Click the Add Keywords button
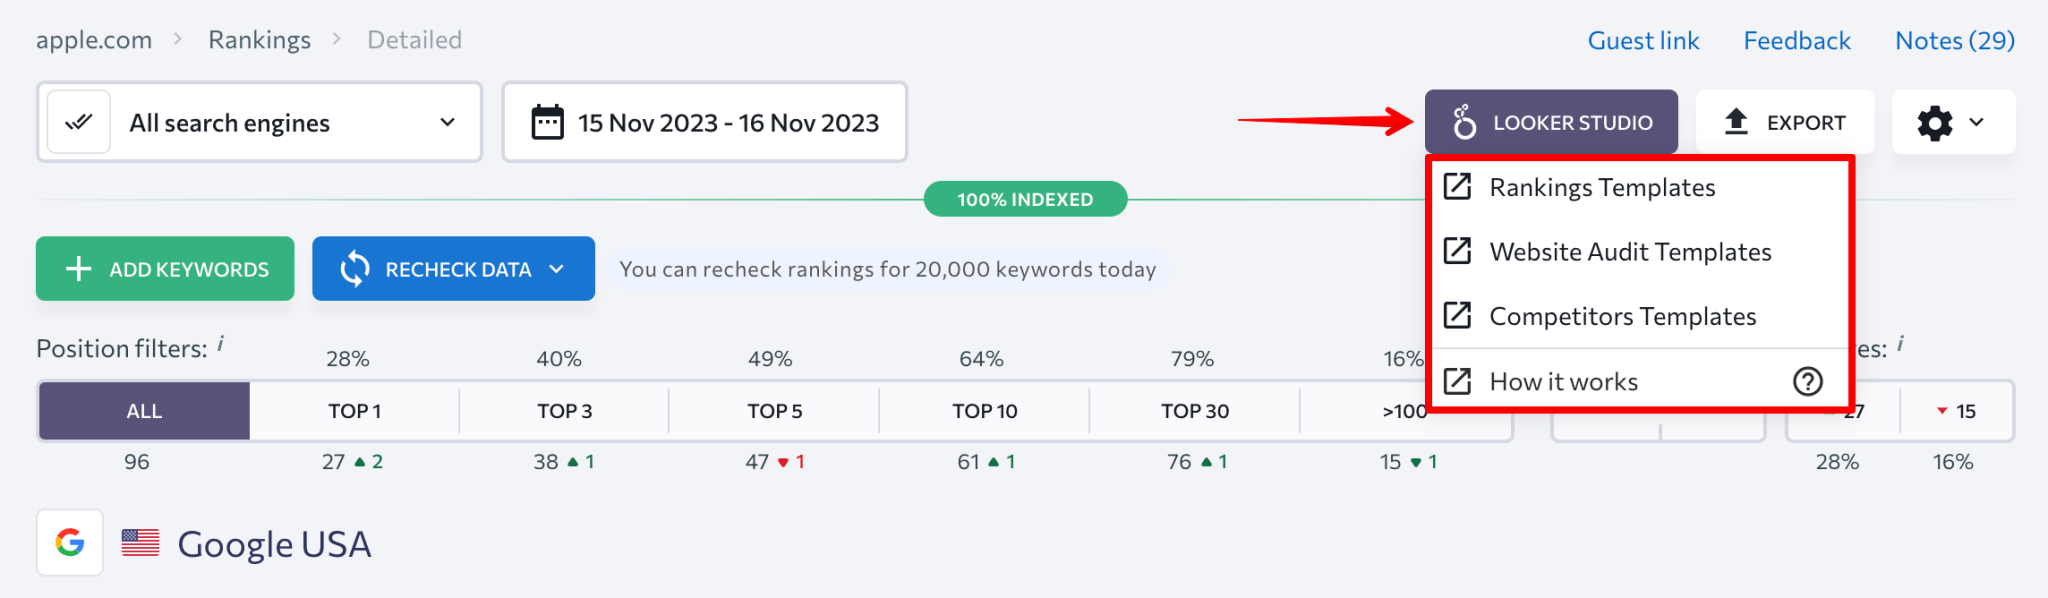The image size is (2048, 598). 164,268
